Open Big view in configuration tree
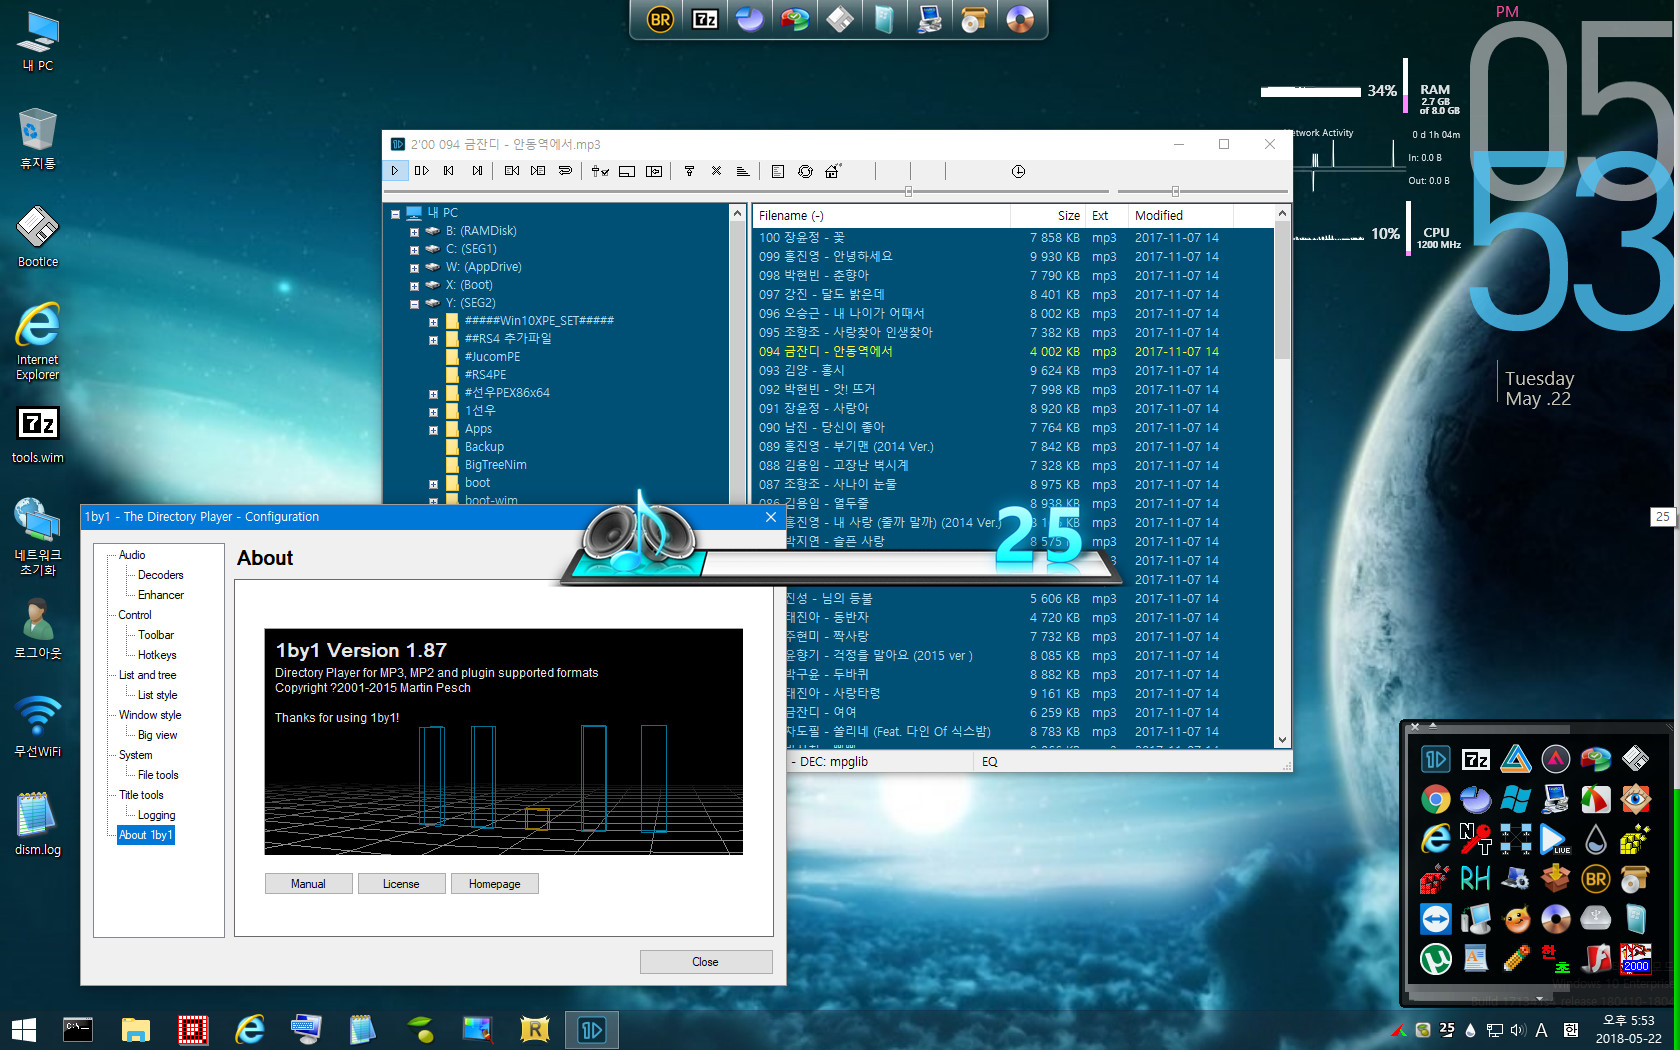This screenshot has width=1680, height=1050. [157, 735]
